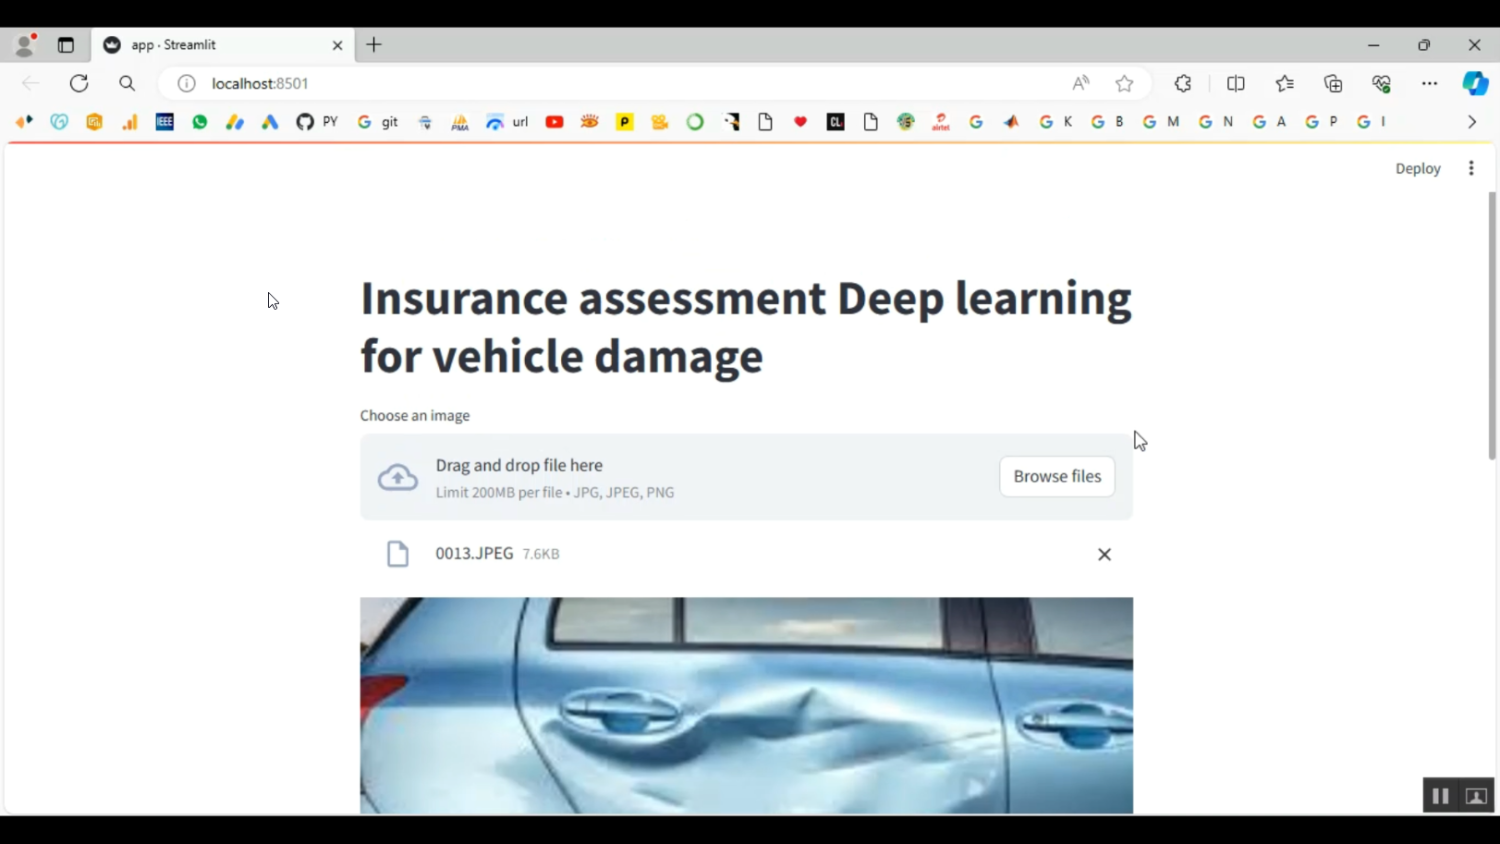1500x844 pixels.
Task: Click the uploaded damaged car image
Action: 746,705
